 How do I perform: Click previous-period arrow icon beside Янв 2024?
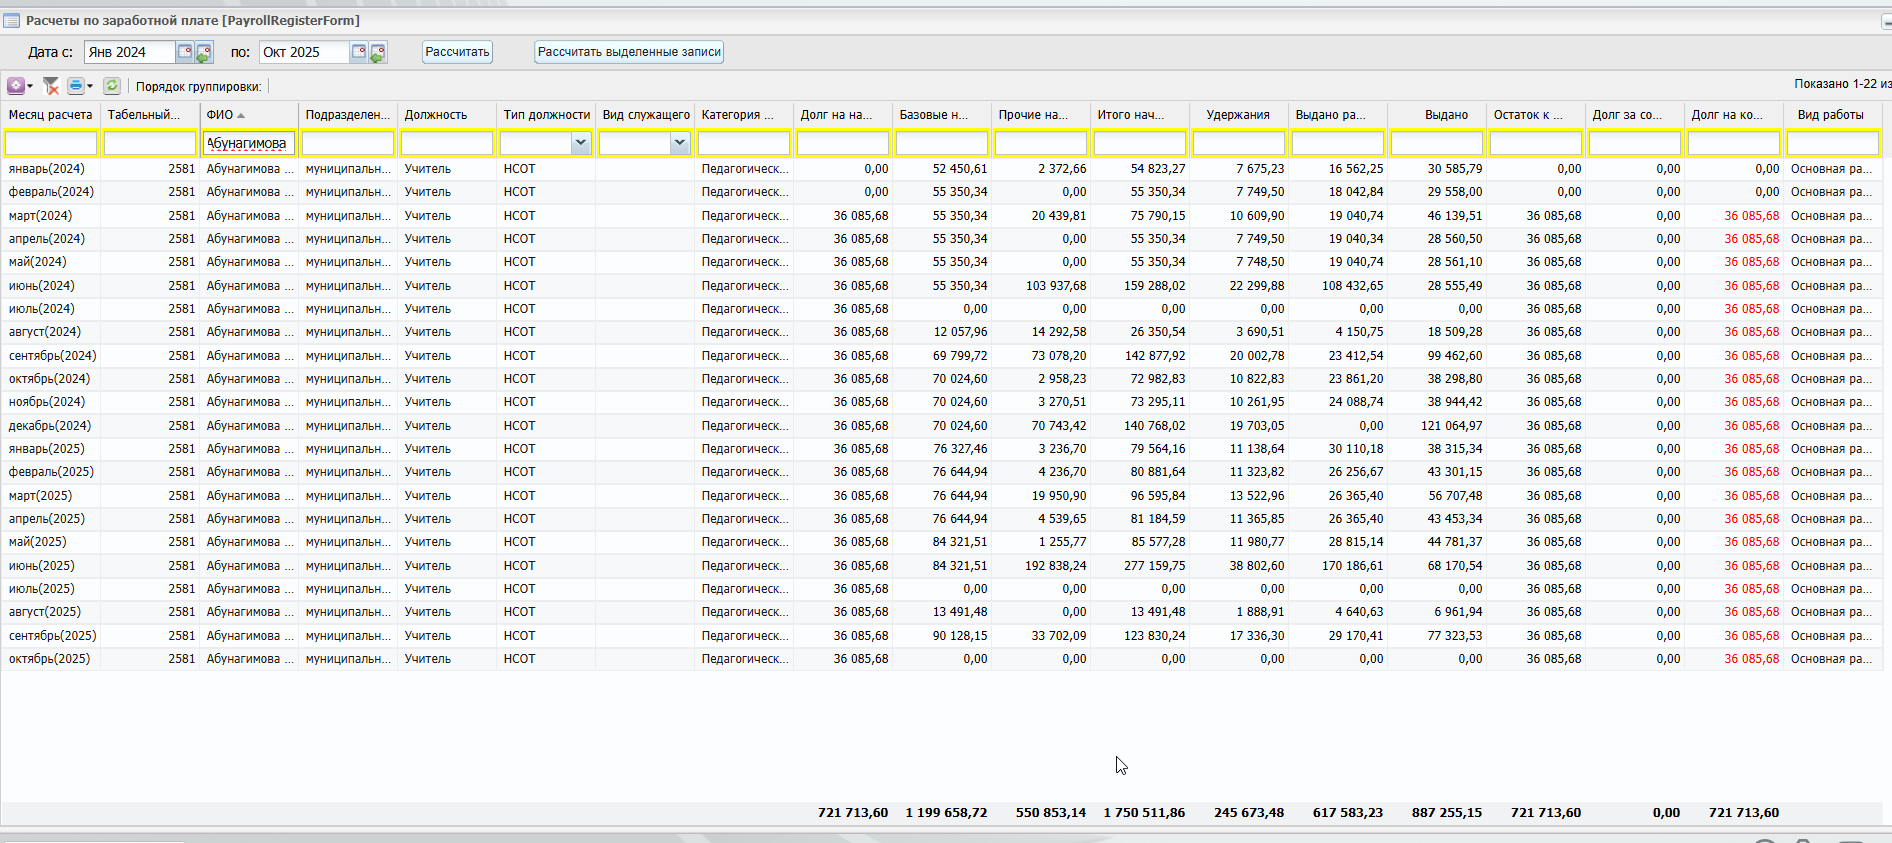click(x=204, y=53)
